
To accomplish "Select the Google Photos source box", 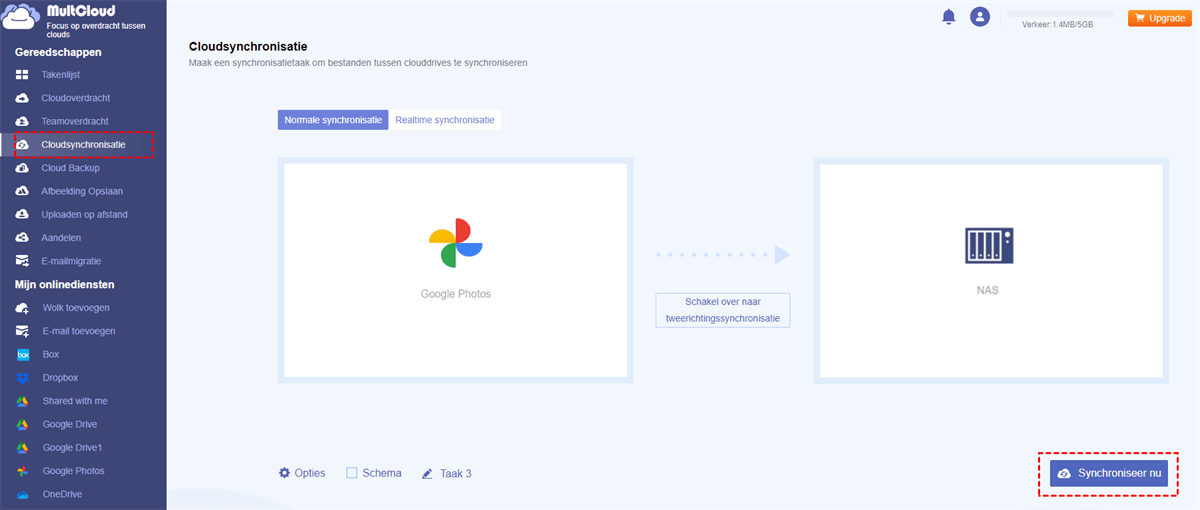I will [456, 270].
